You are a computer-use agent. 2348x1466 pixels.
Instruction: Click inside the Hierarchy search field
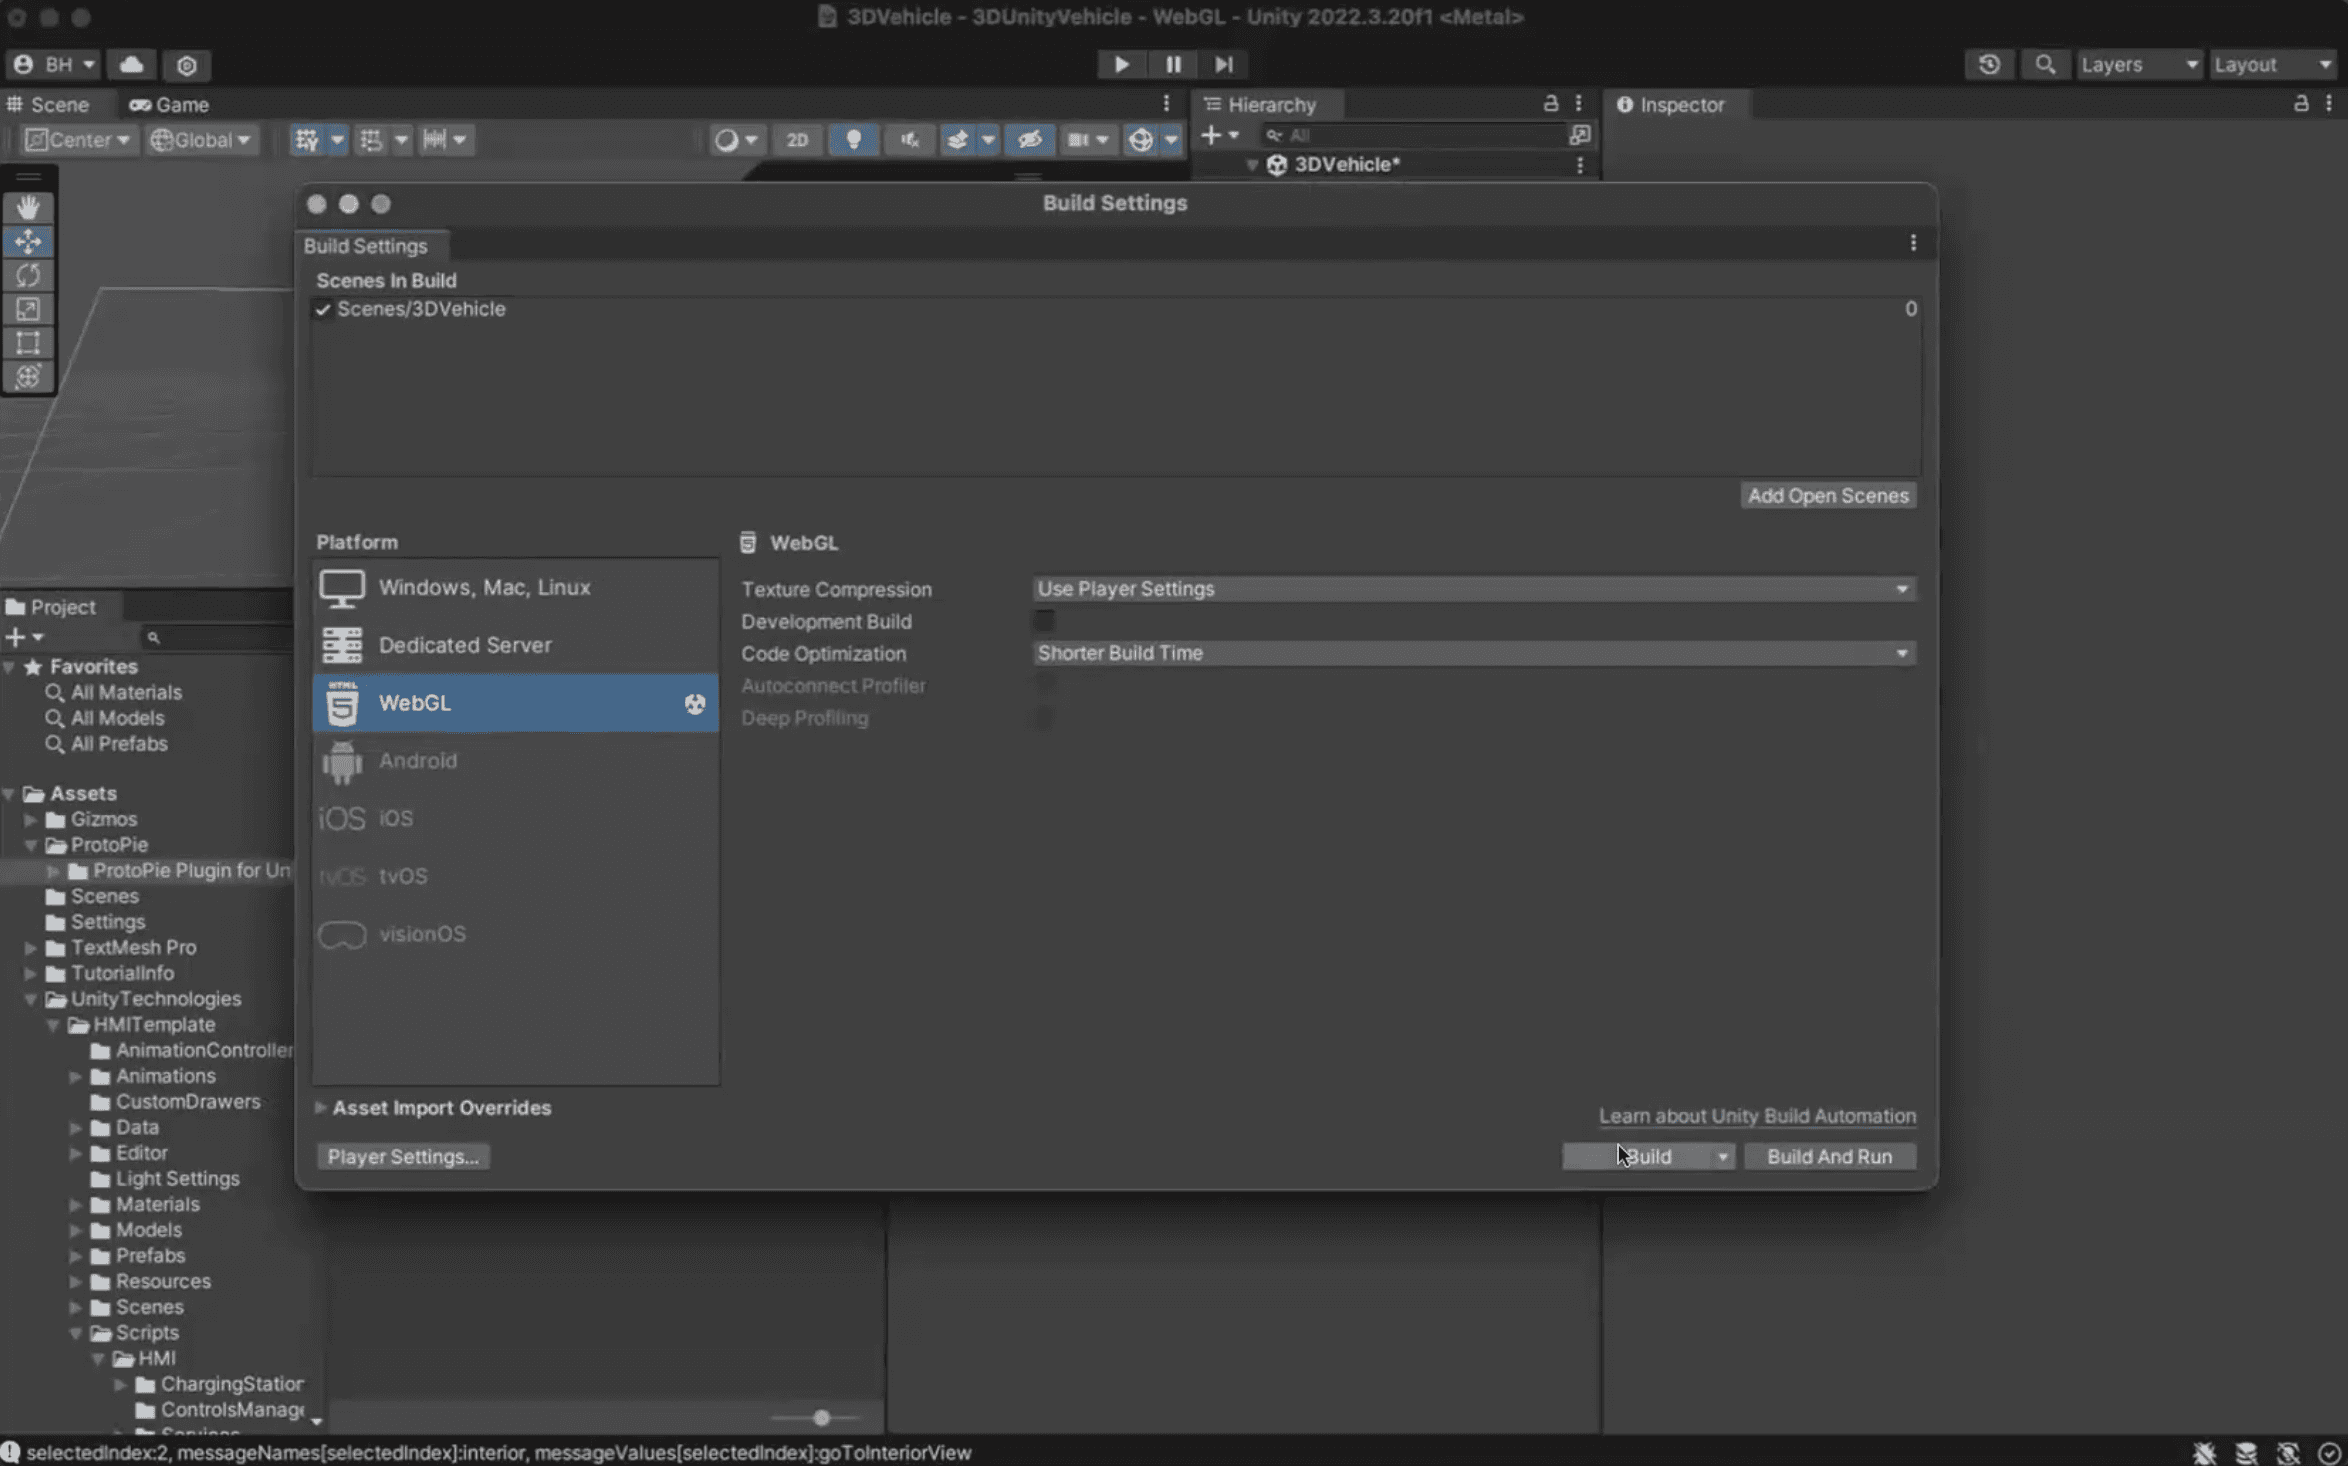pyautogui.click(x=1420, y=135)
